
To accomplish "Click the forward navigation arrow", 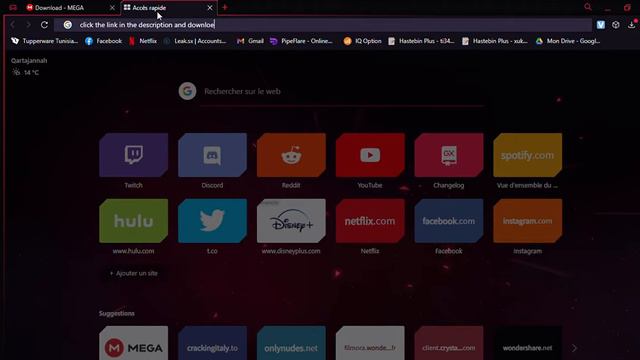I will click(x=28, y=25).
